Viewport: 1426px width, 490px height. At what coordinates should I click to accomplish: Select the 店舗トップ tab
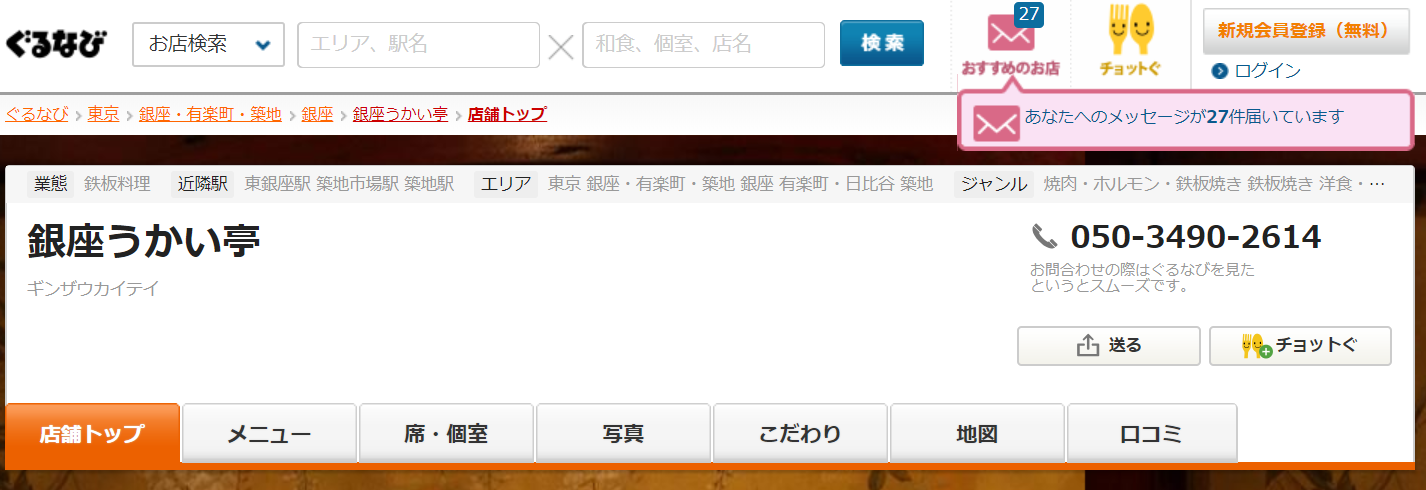(x=92, y=434)
